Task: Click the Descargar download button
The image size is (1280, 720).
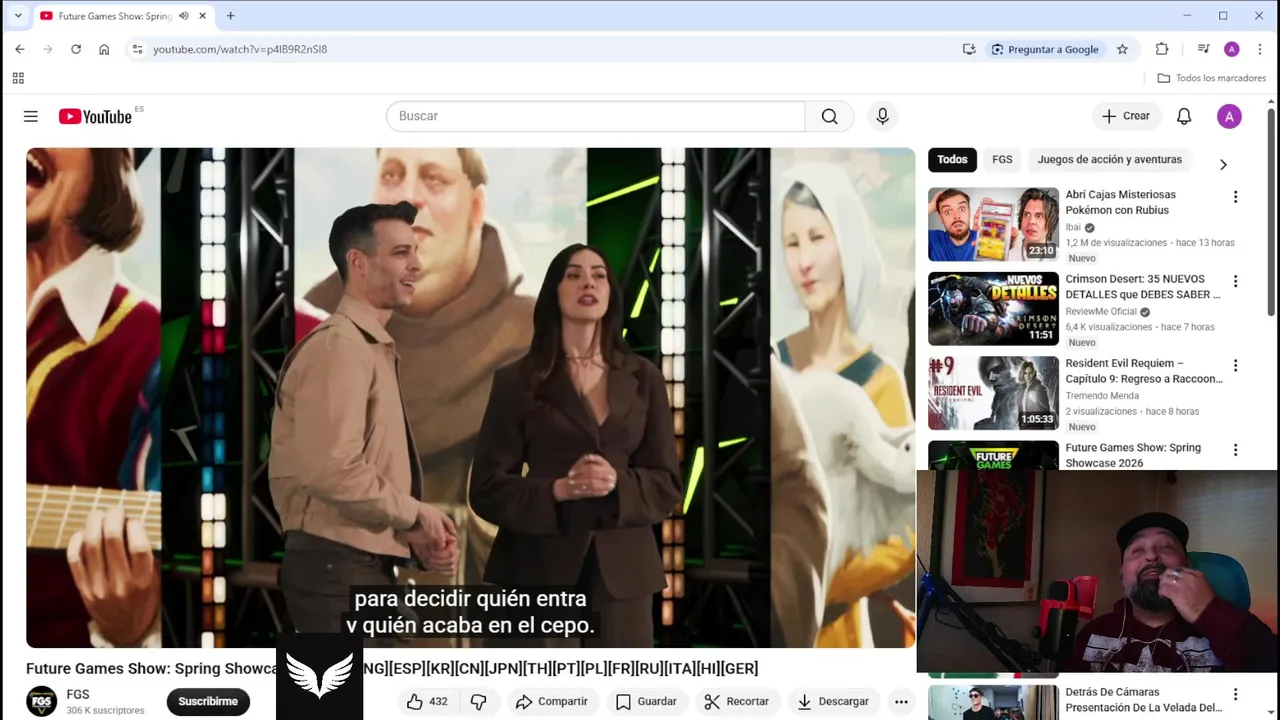Action: click(833, 702)
